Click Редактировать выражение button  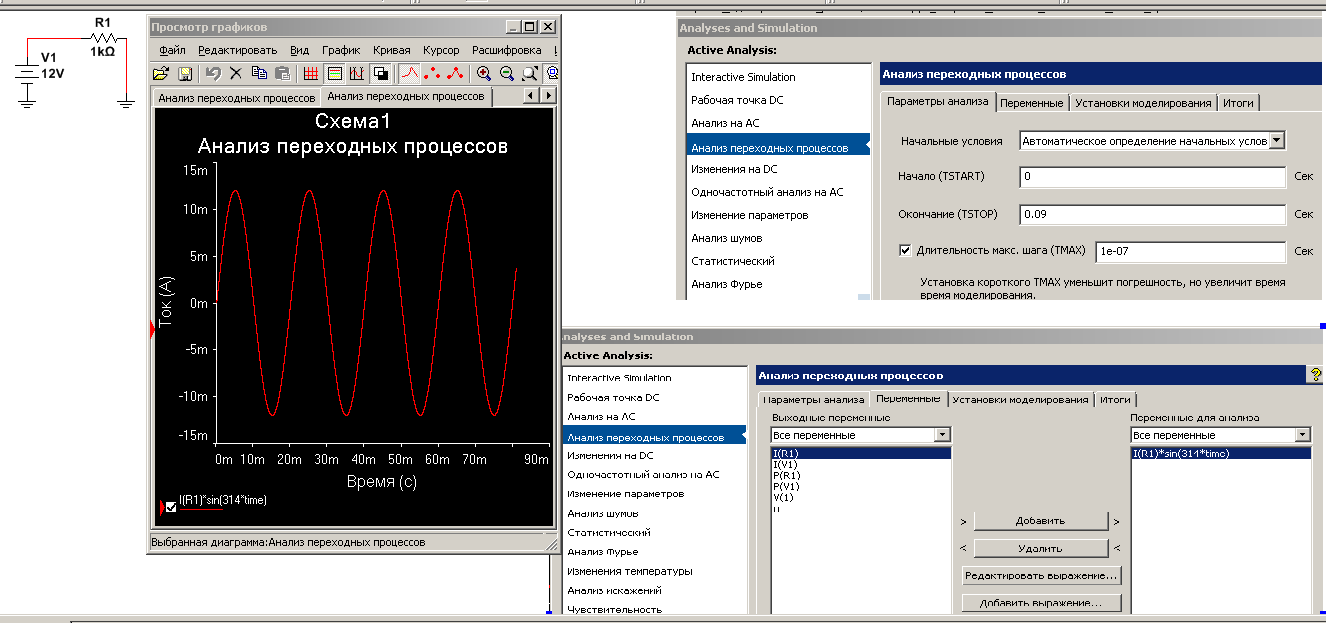pos(1040,575)
